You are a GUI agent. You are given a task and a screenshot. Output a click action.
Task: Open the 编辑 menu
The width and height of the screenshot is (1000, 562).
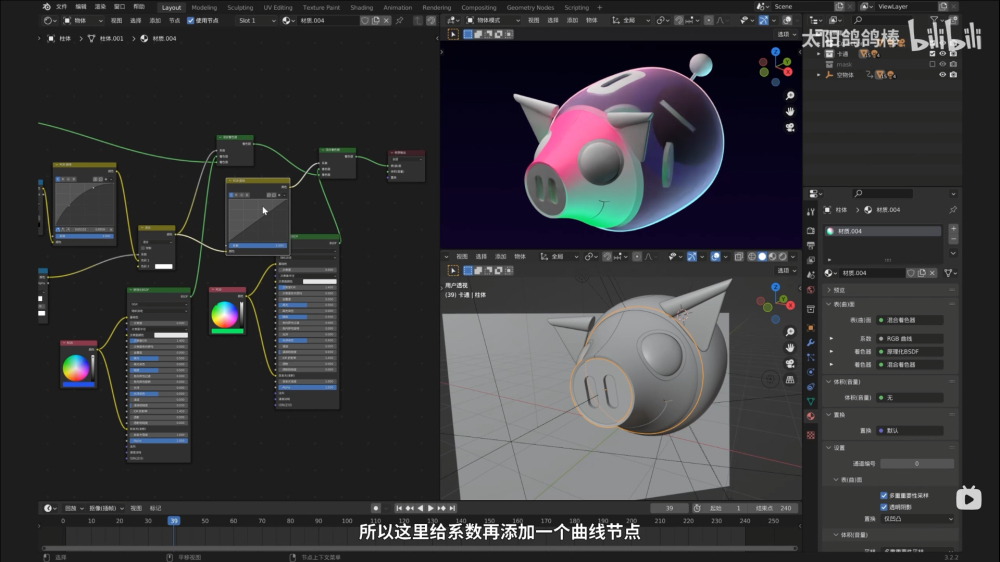pyautogui.click(x=81, y=6)
